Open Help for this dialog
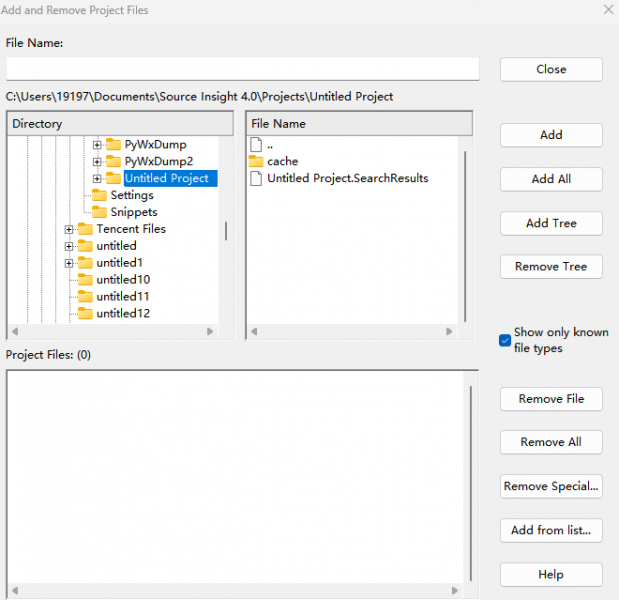The image size is (619, 600). (x=551, y=575)
